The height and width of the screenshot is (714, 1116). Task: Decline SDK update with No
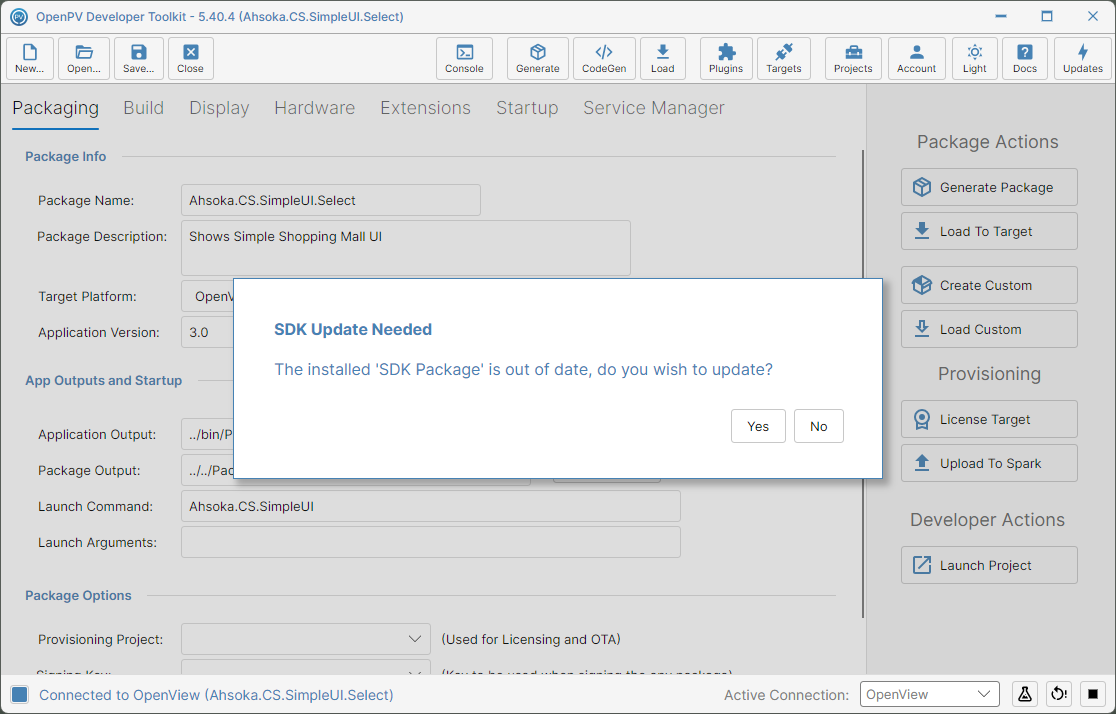click(818, 426)
